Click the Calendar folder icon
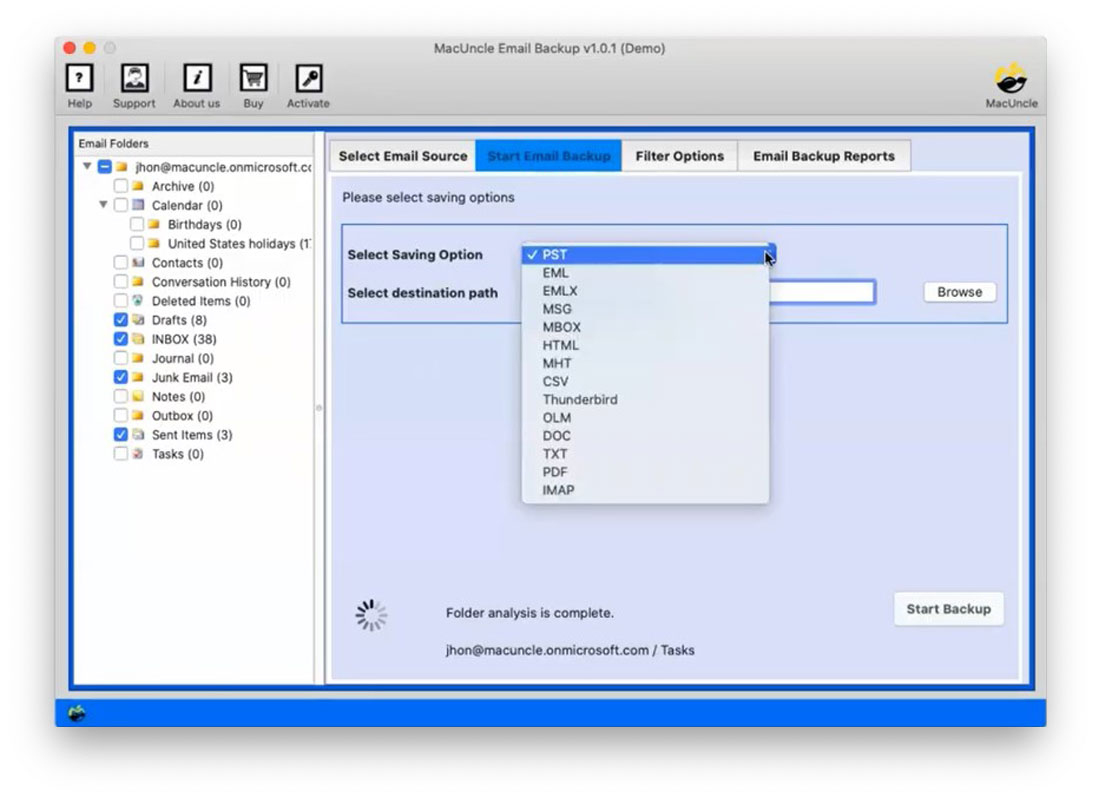Image resolution: width=1096 pixels, height=799 pixels. (138, 205)
